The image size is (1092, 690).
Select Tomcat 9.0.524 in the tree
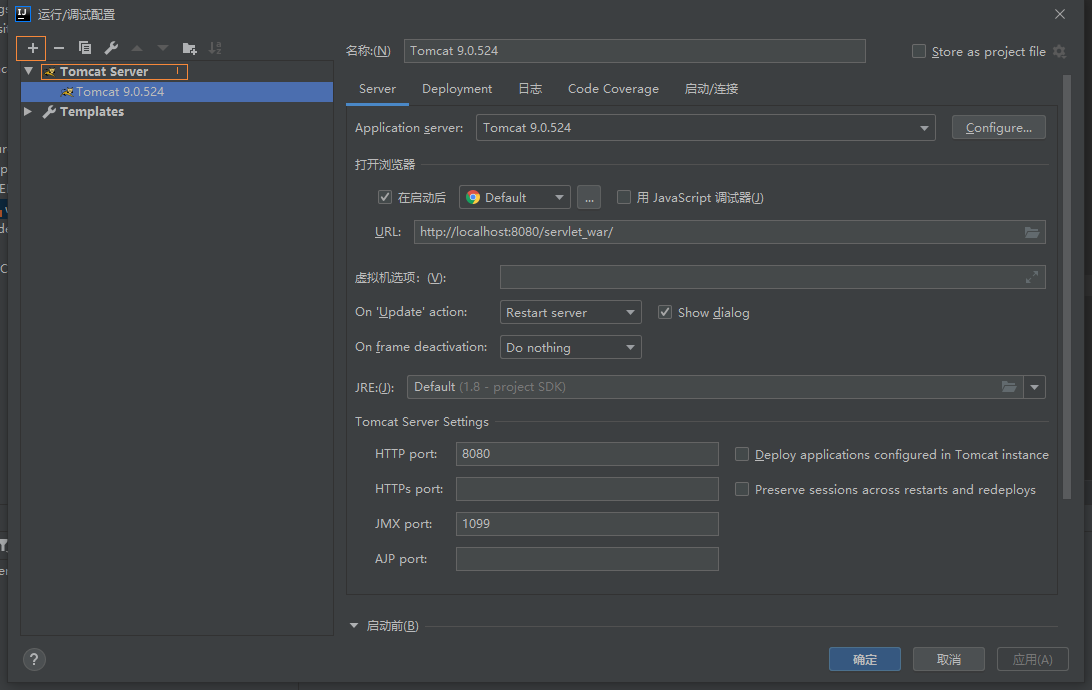click(177, 92)
